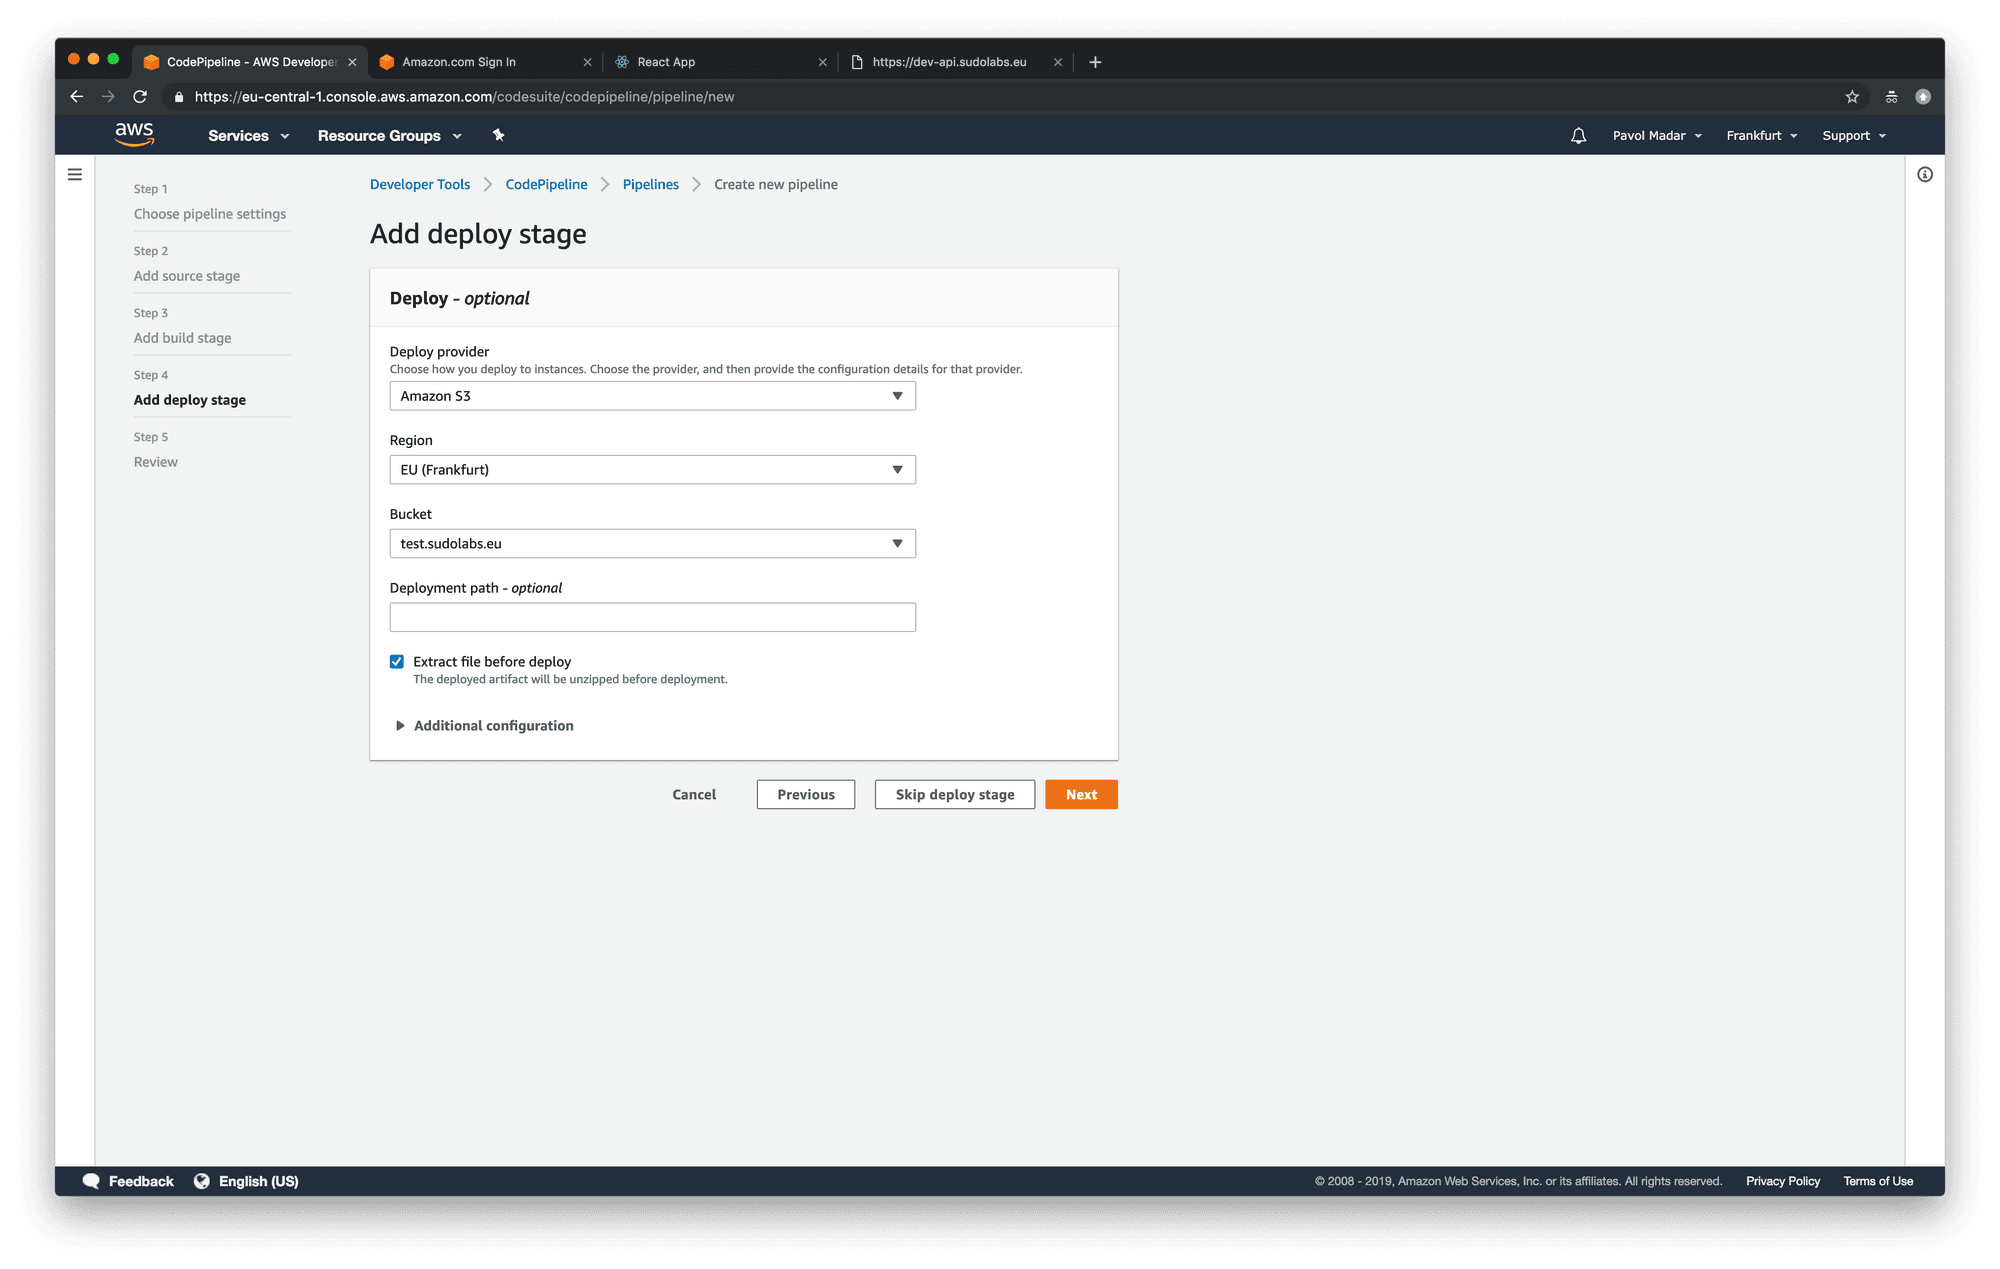2000x1269 pixels.
Task: Click the globe language icon
Action: click(202, 1181)
